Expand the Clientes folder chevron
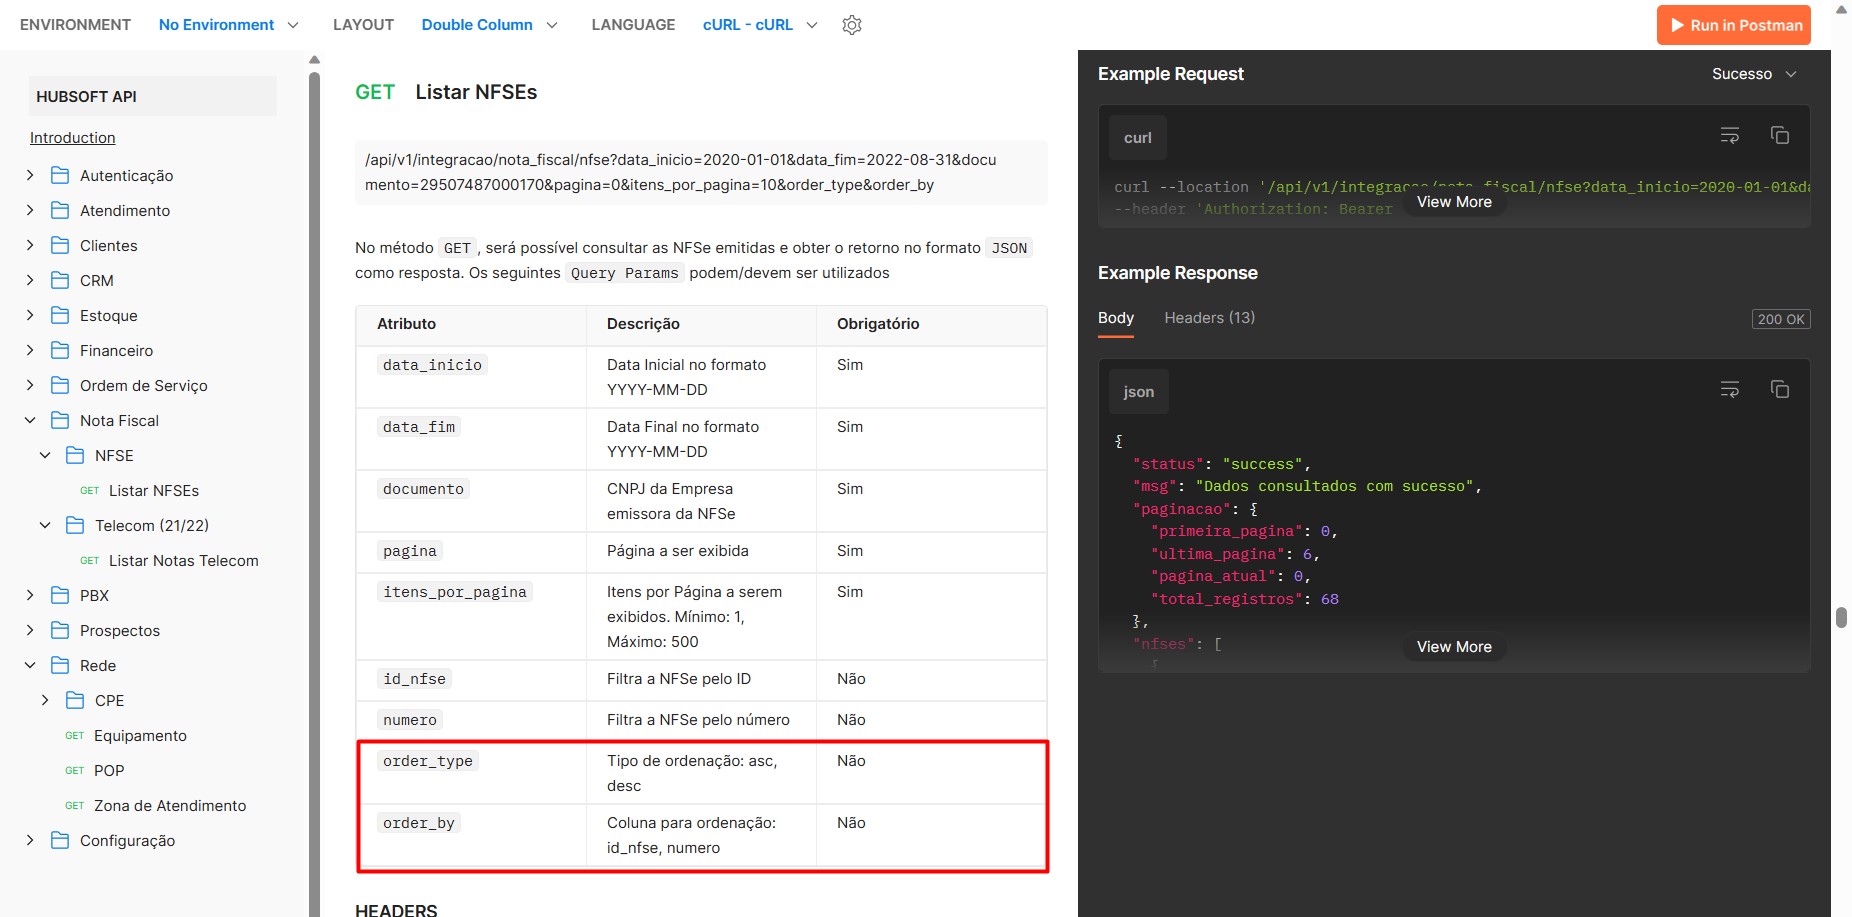Viewport: 1852px width, 917px height. click(x=30, y=245)
